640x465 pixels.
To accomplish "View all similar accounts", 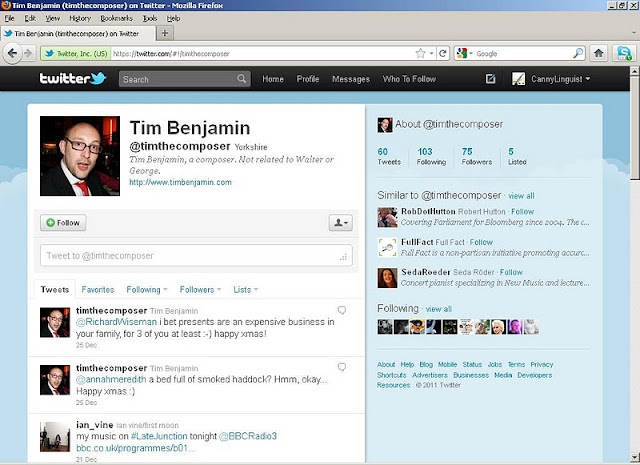I will [521, 196].
